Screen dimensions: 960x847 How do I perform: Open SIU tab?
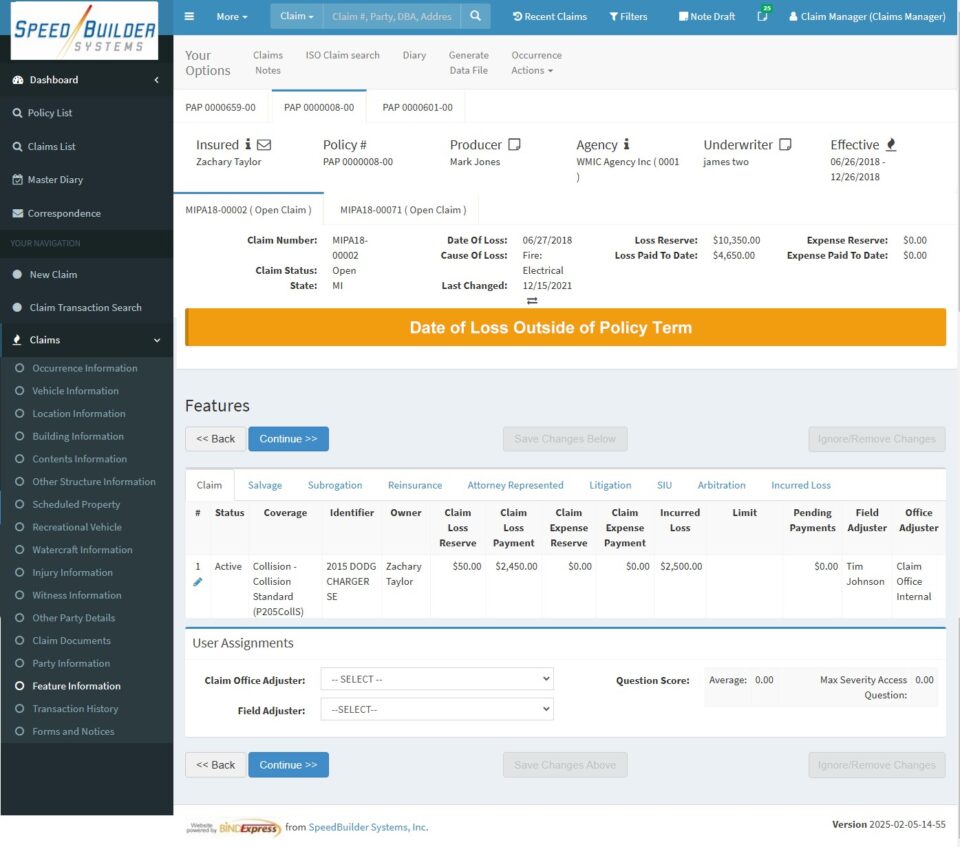(664, 485)
